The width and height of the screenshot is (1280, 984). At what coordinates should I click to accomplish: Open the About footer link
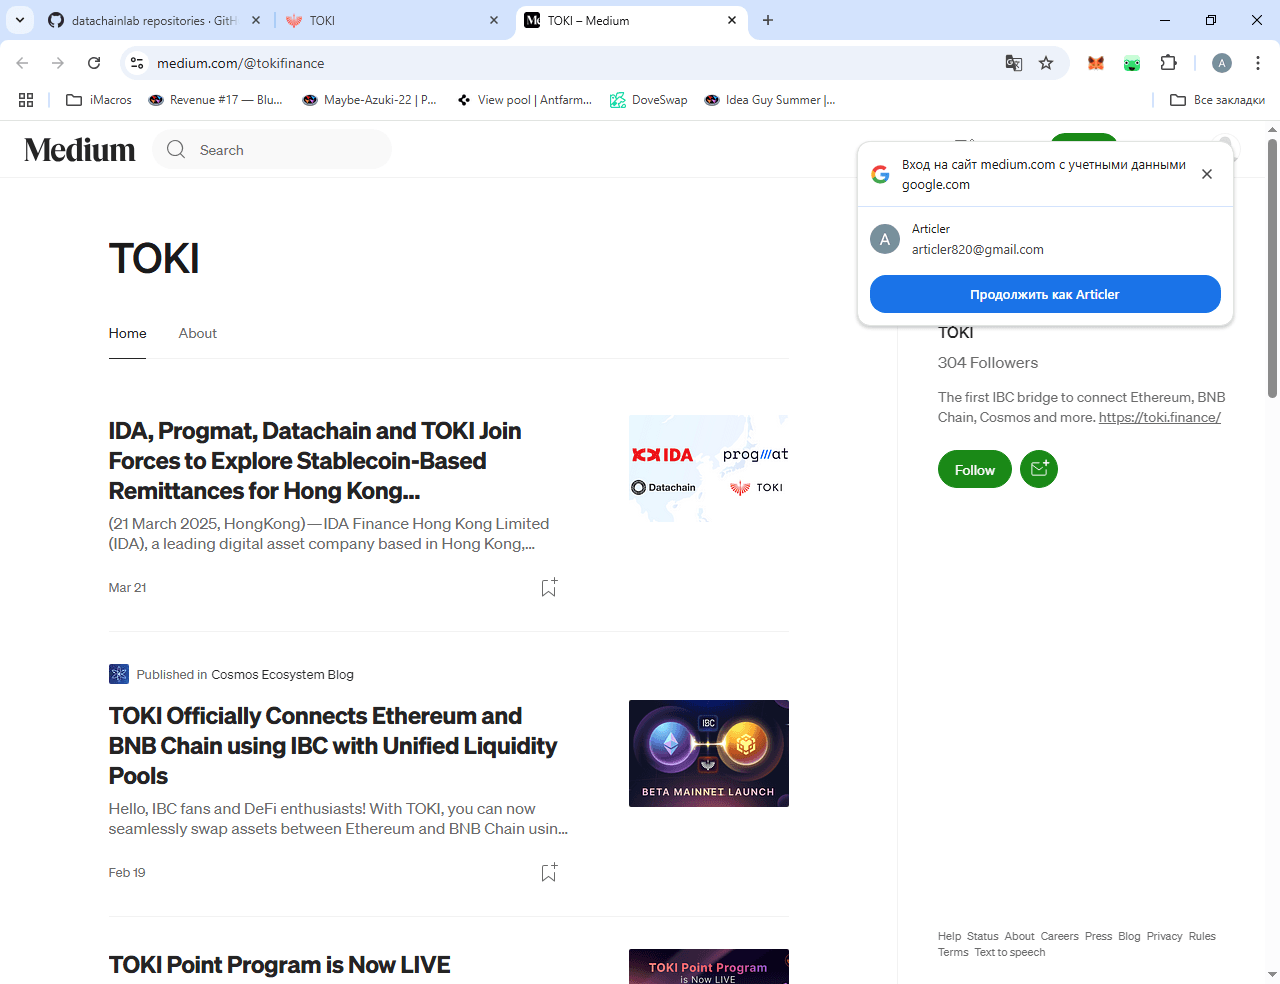tap(1020, 936)
